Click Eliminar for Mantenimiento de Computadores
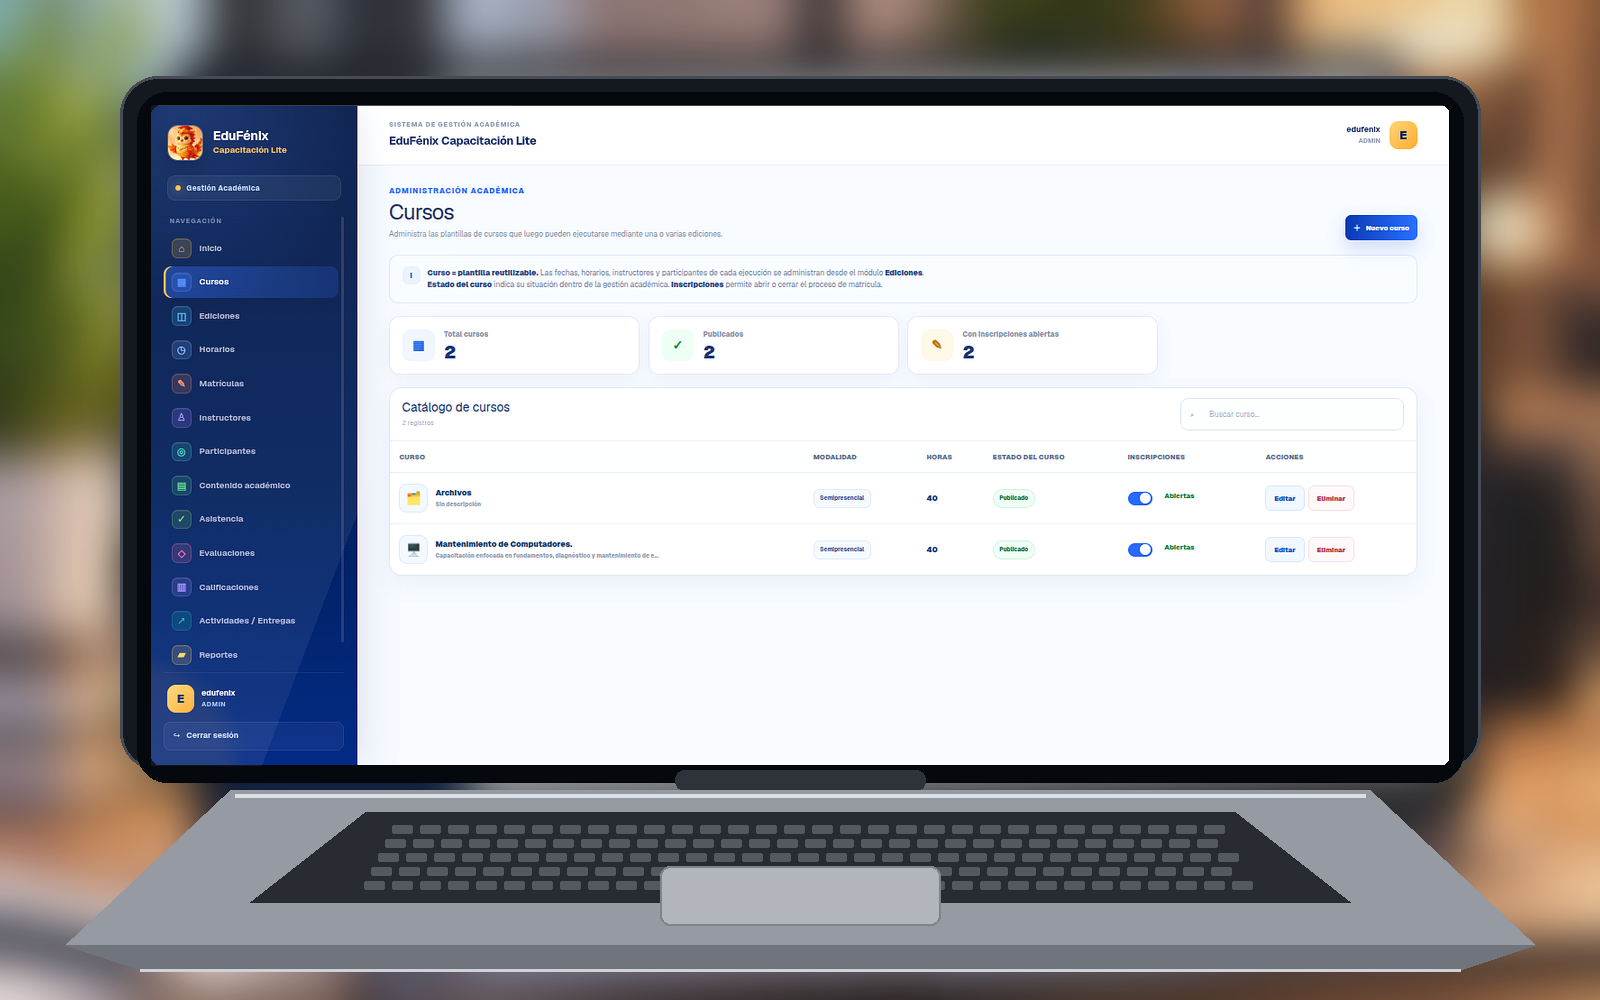 pos(1331,549)
